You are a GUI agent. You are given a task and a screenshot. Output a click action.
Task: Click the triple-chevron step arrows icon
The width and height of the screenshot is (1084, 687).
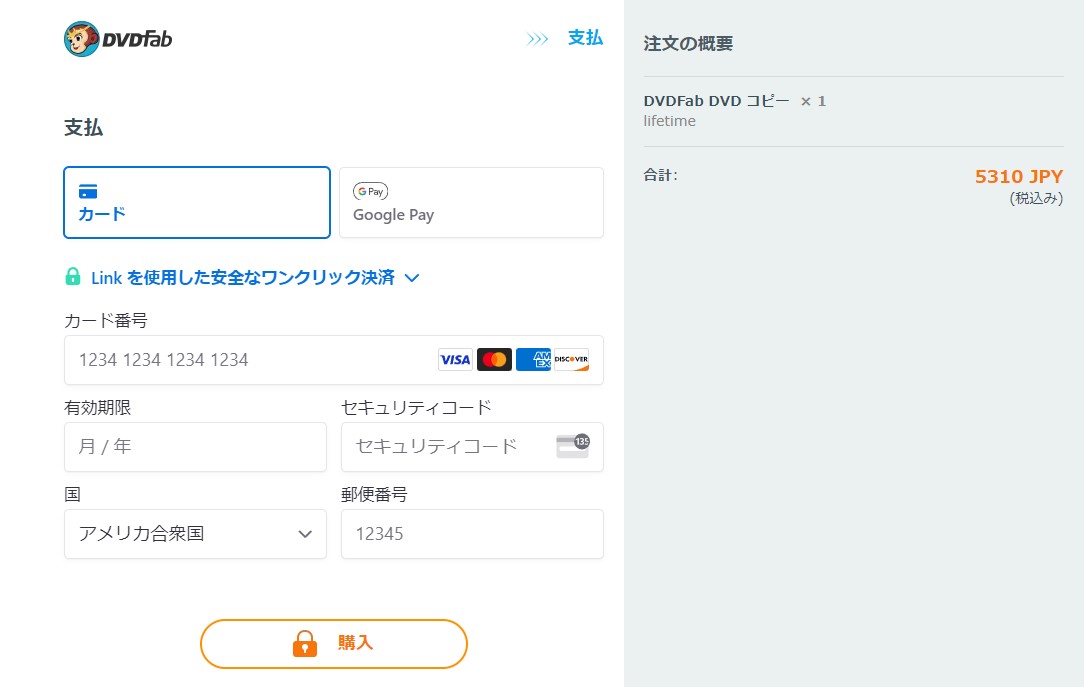pos(537,39)
